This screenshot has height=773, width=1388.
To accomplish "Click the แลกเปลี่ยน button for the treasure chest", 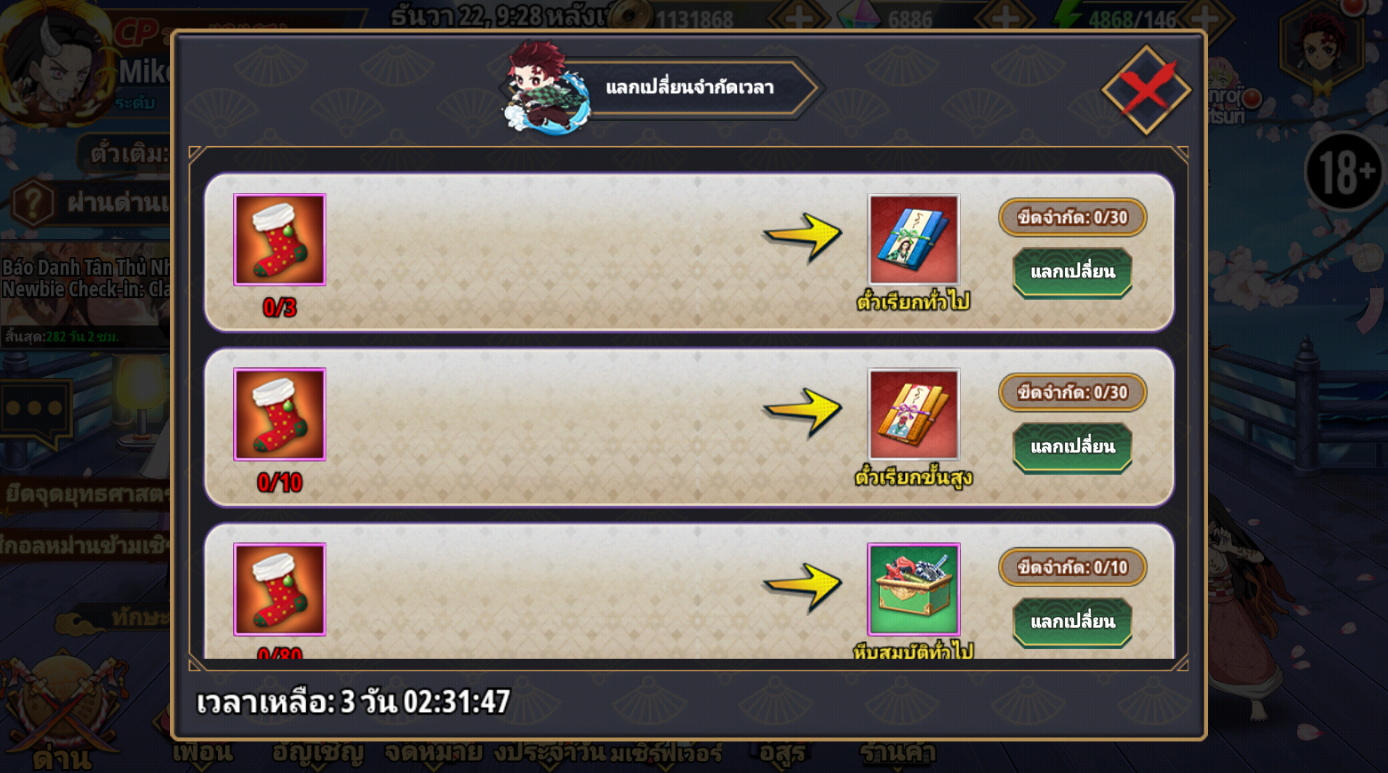I will pyautogui.click(x=1072, y=622).
